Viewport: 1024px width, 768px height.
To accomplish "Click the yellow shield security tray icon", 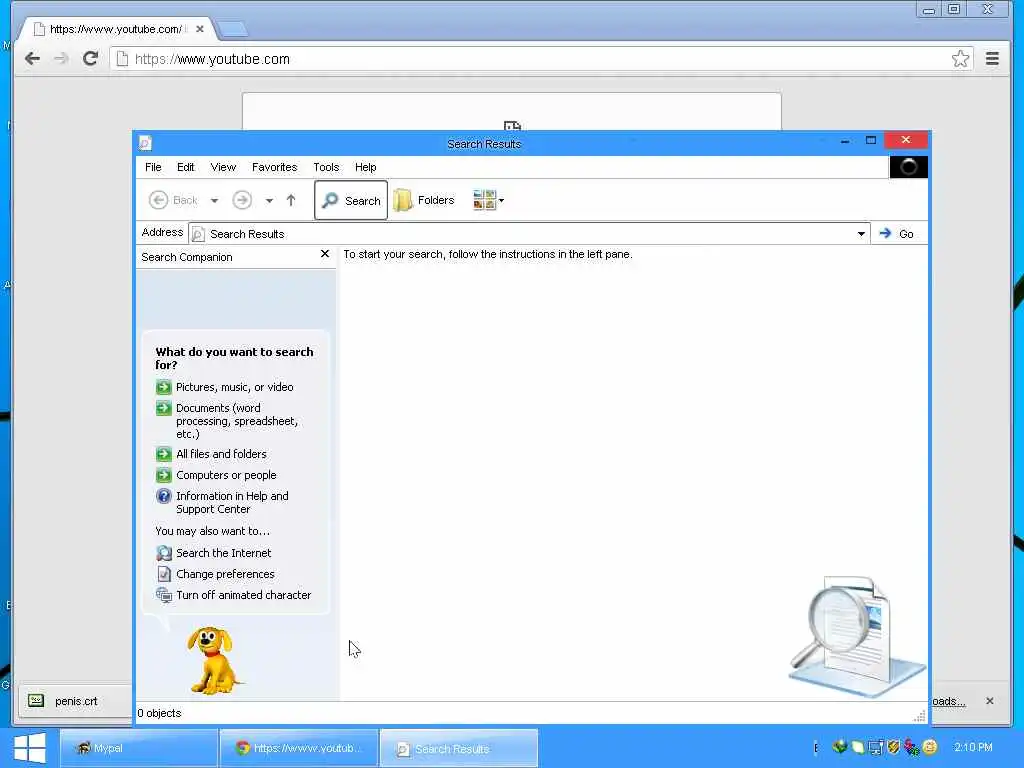I will (894, 747).
